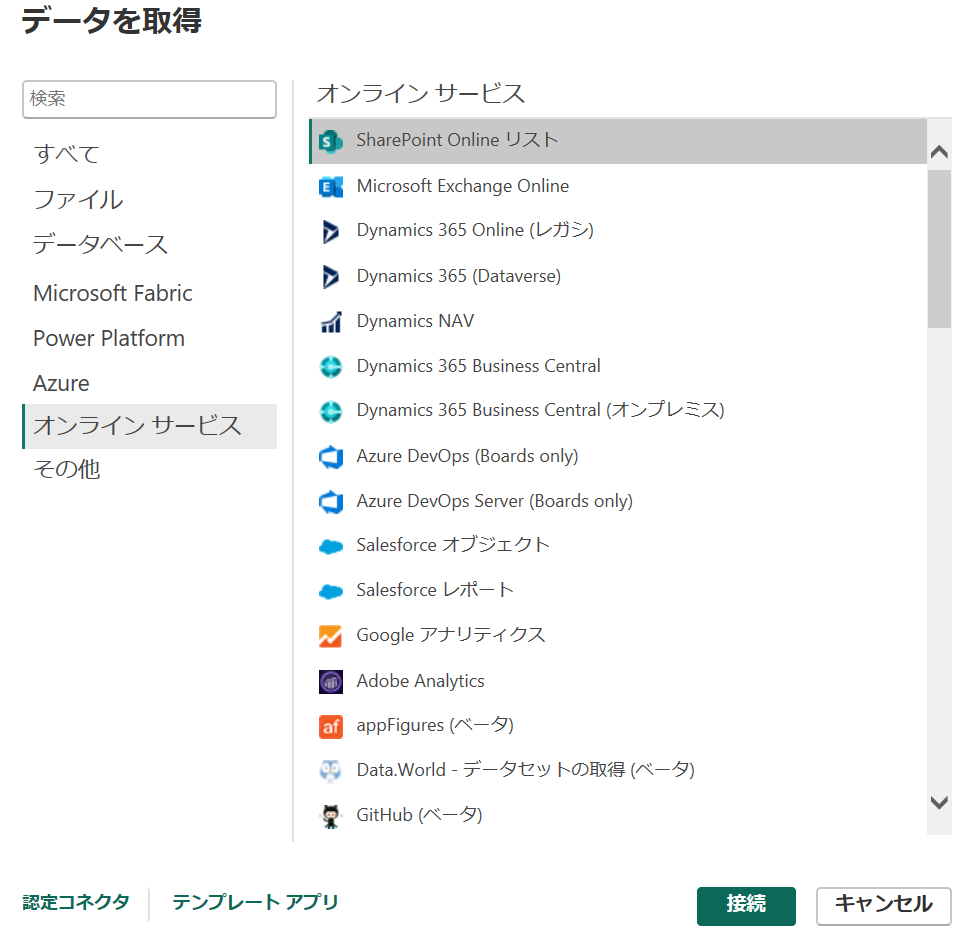
Task: Click the GitHub octocat icon
Action: (331, 816)
